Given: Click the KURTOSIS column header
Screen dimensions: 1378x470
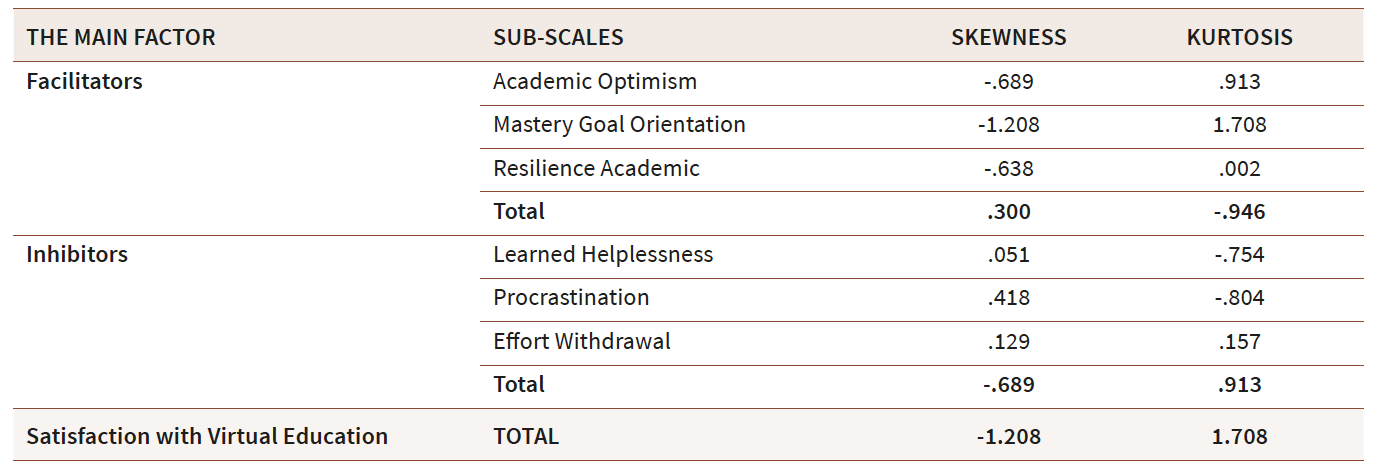Looking at the screenshot, I should [1239, 38].
